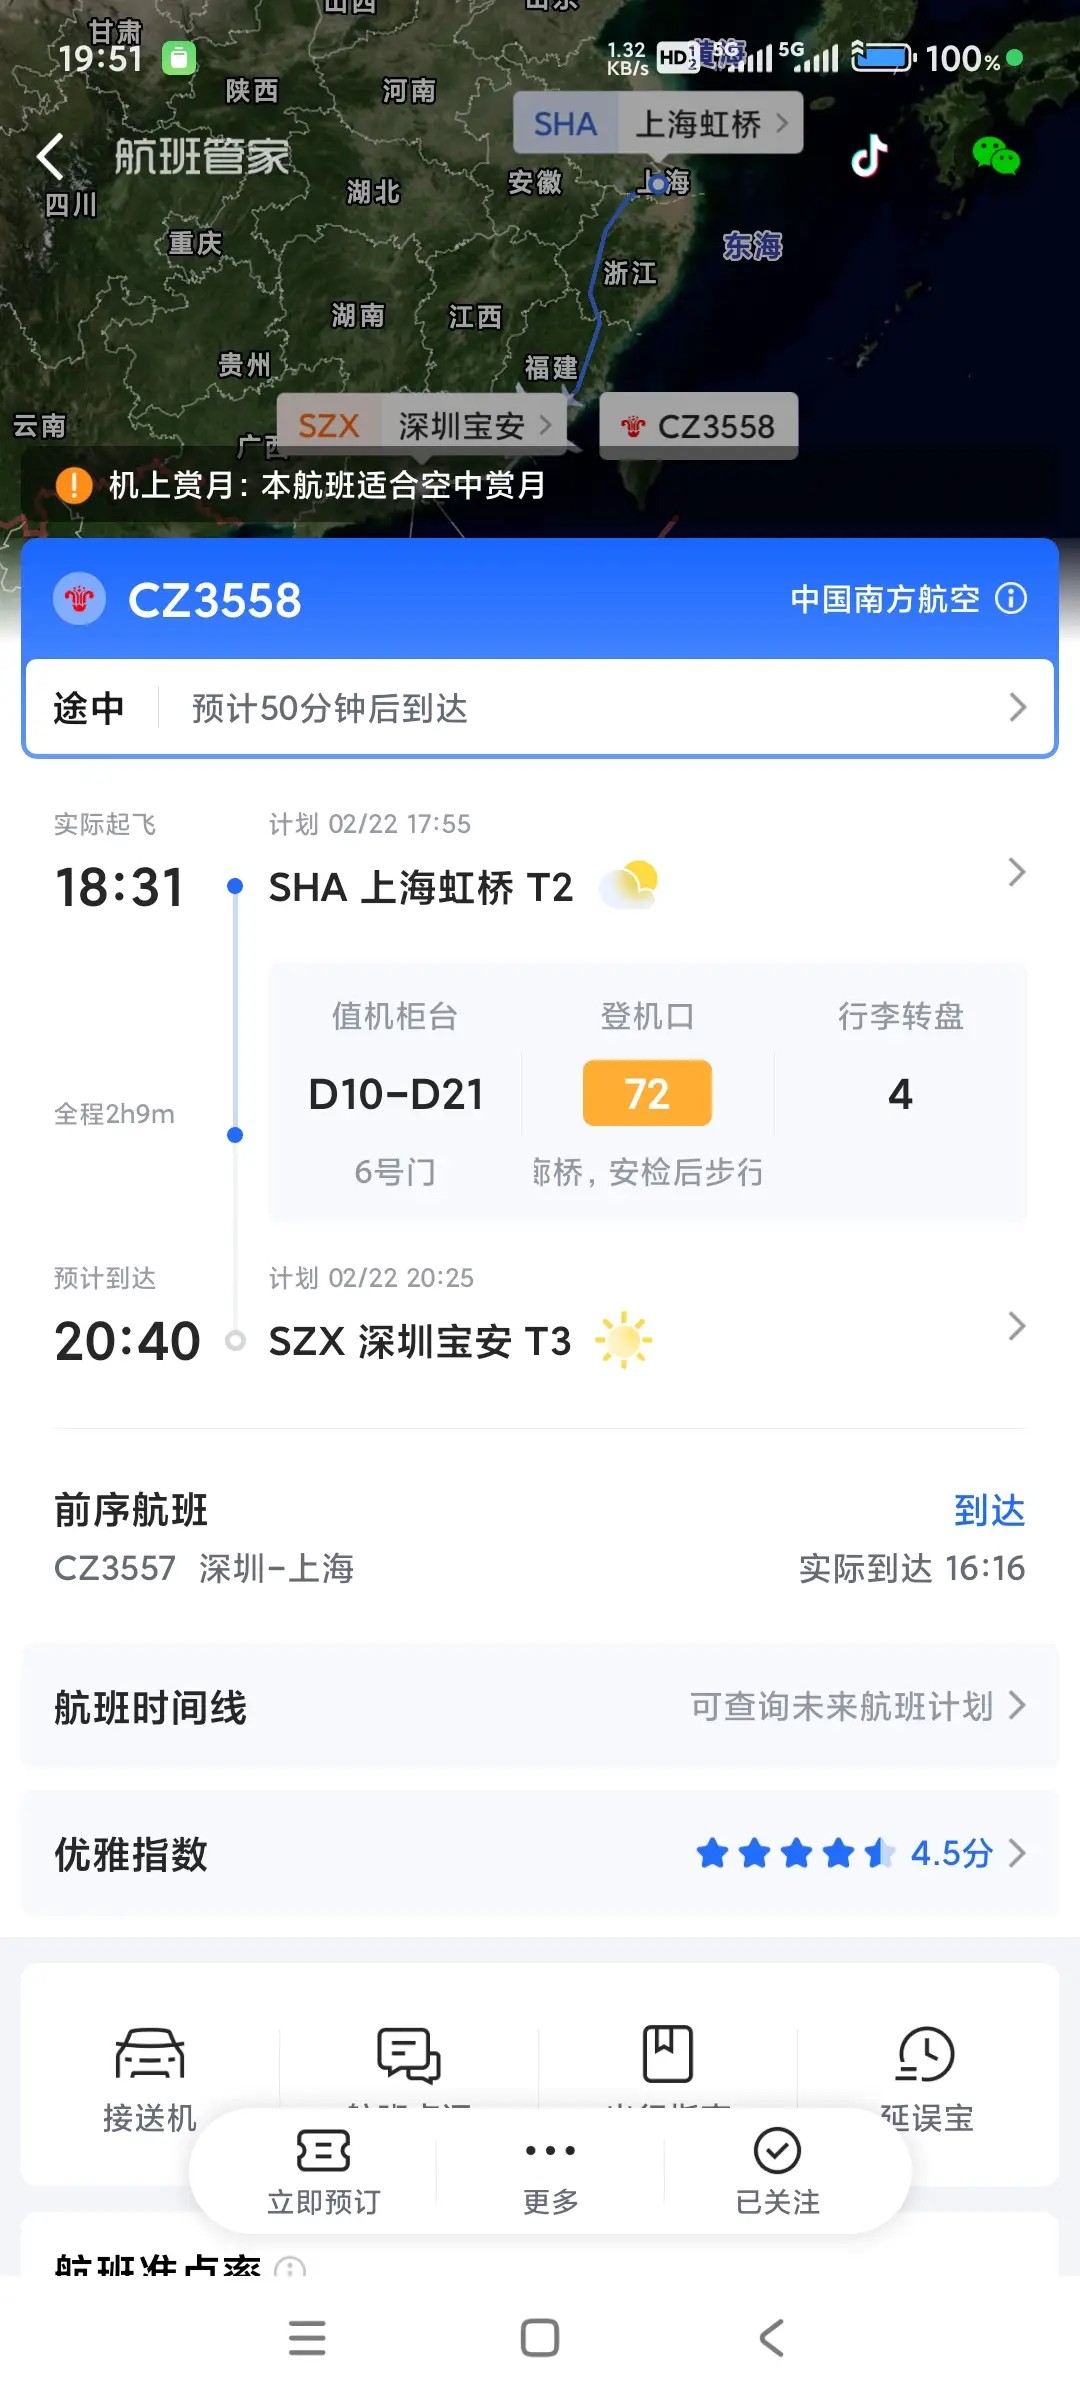Tap info icon next to 中国南方航空

click(x=1011, y=598)
